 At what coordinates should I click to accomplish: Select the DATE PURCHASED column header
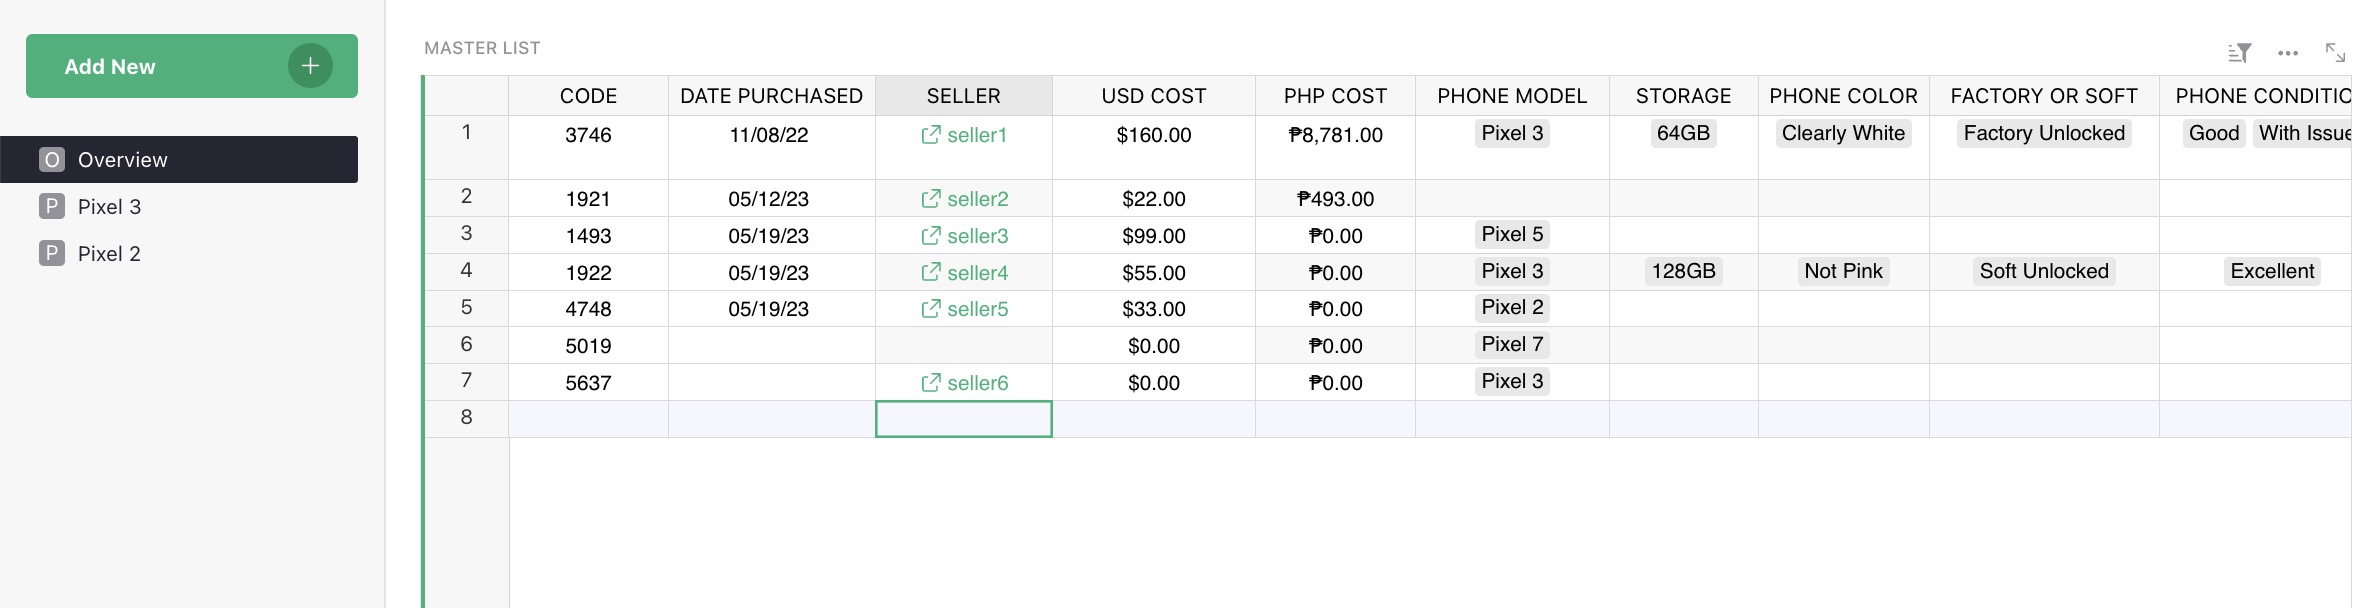771,96
